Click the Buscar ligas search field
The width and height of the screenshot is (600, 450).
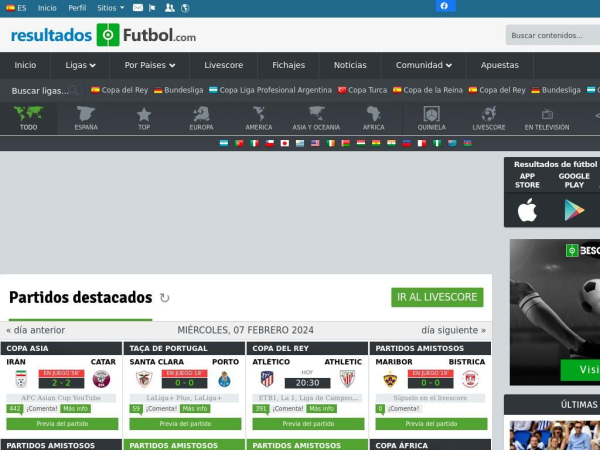[x=40, y=91]
